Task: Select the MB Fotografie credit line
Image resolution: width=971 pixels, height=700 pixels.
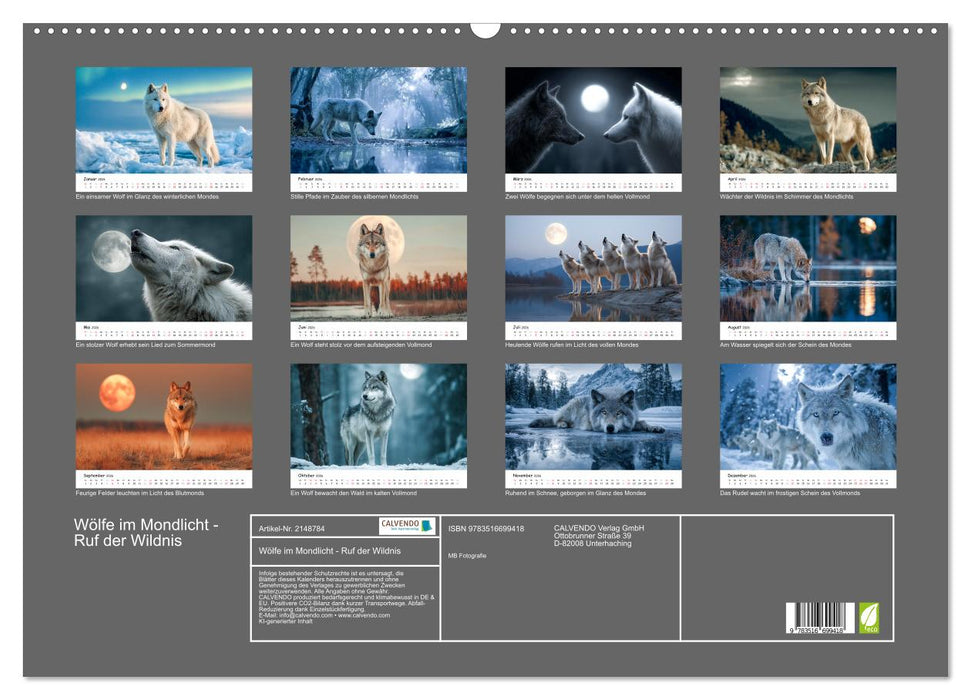Action: pos(467,556)
